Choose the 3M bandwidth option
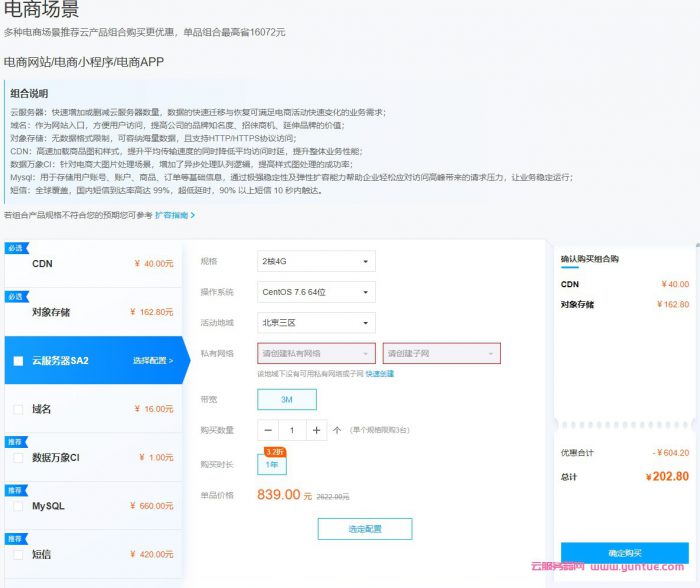This screenshot has width=700, height=588. 286,399
